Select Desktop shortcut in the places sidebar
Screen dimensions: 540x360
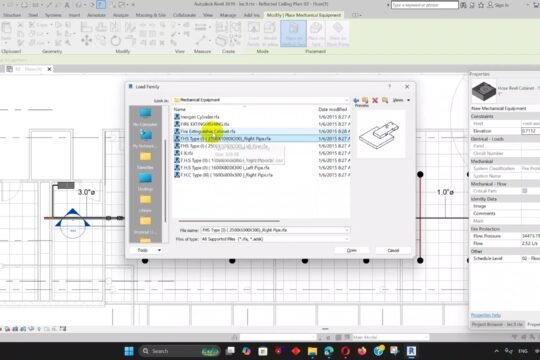145,182
